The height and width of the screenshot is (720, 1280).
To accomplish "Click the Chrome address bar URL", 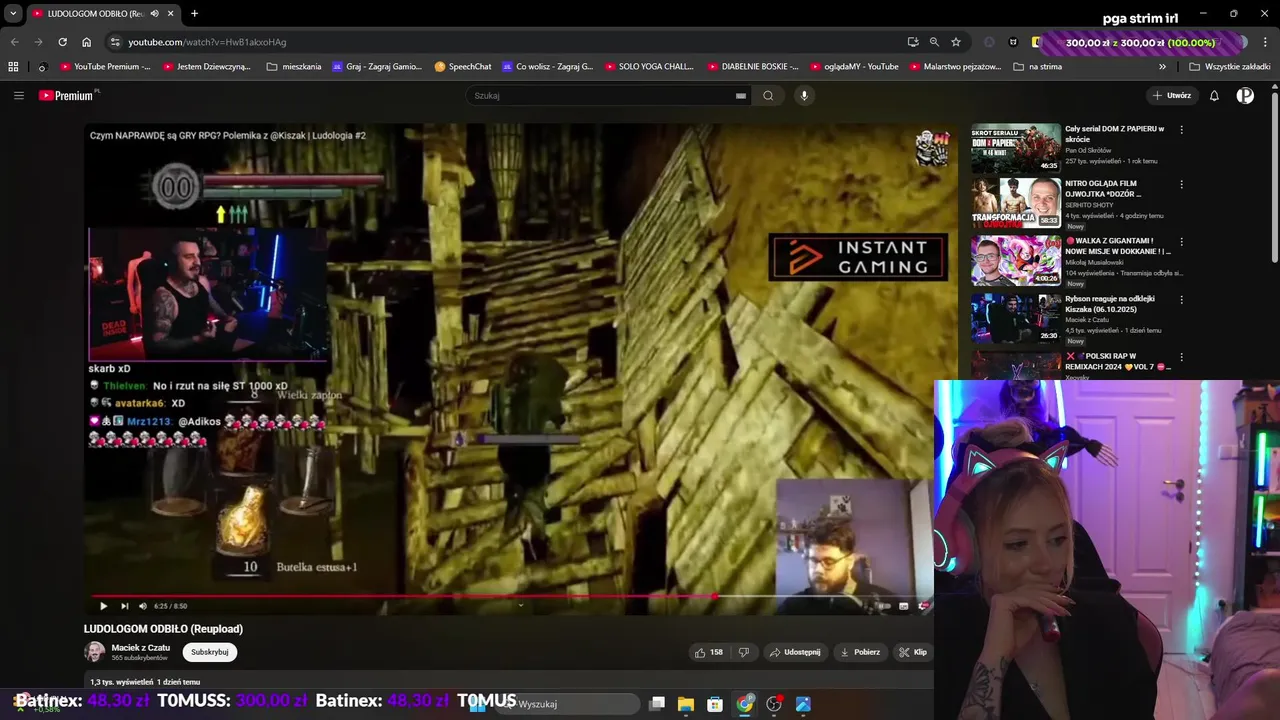I will pyautogui.click(x=207, y=42).
